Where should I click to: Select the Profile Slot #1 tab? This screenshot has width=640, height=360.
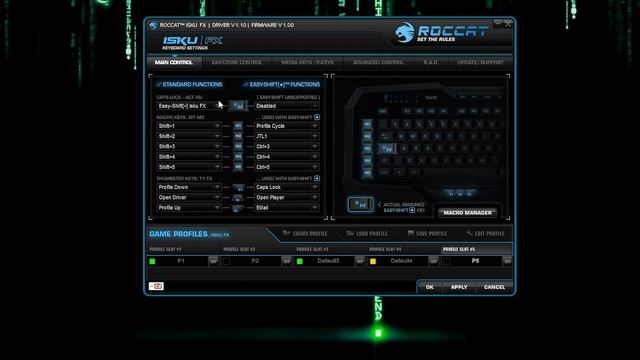click(x=165, y=249)
